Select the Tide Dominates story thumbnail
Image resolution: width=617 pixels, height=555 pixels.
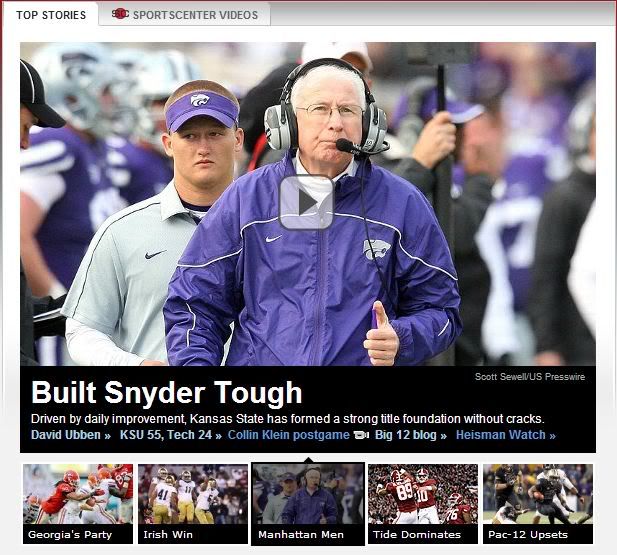point(423,504)
